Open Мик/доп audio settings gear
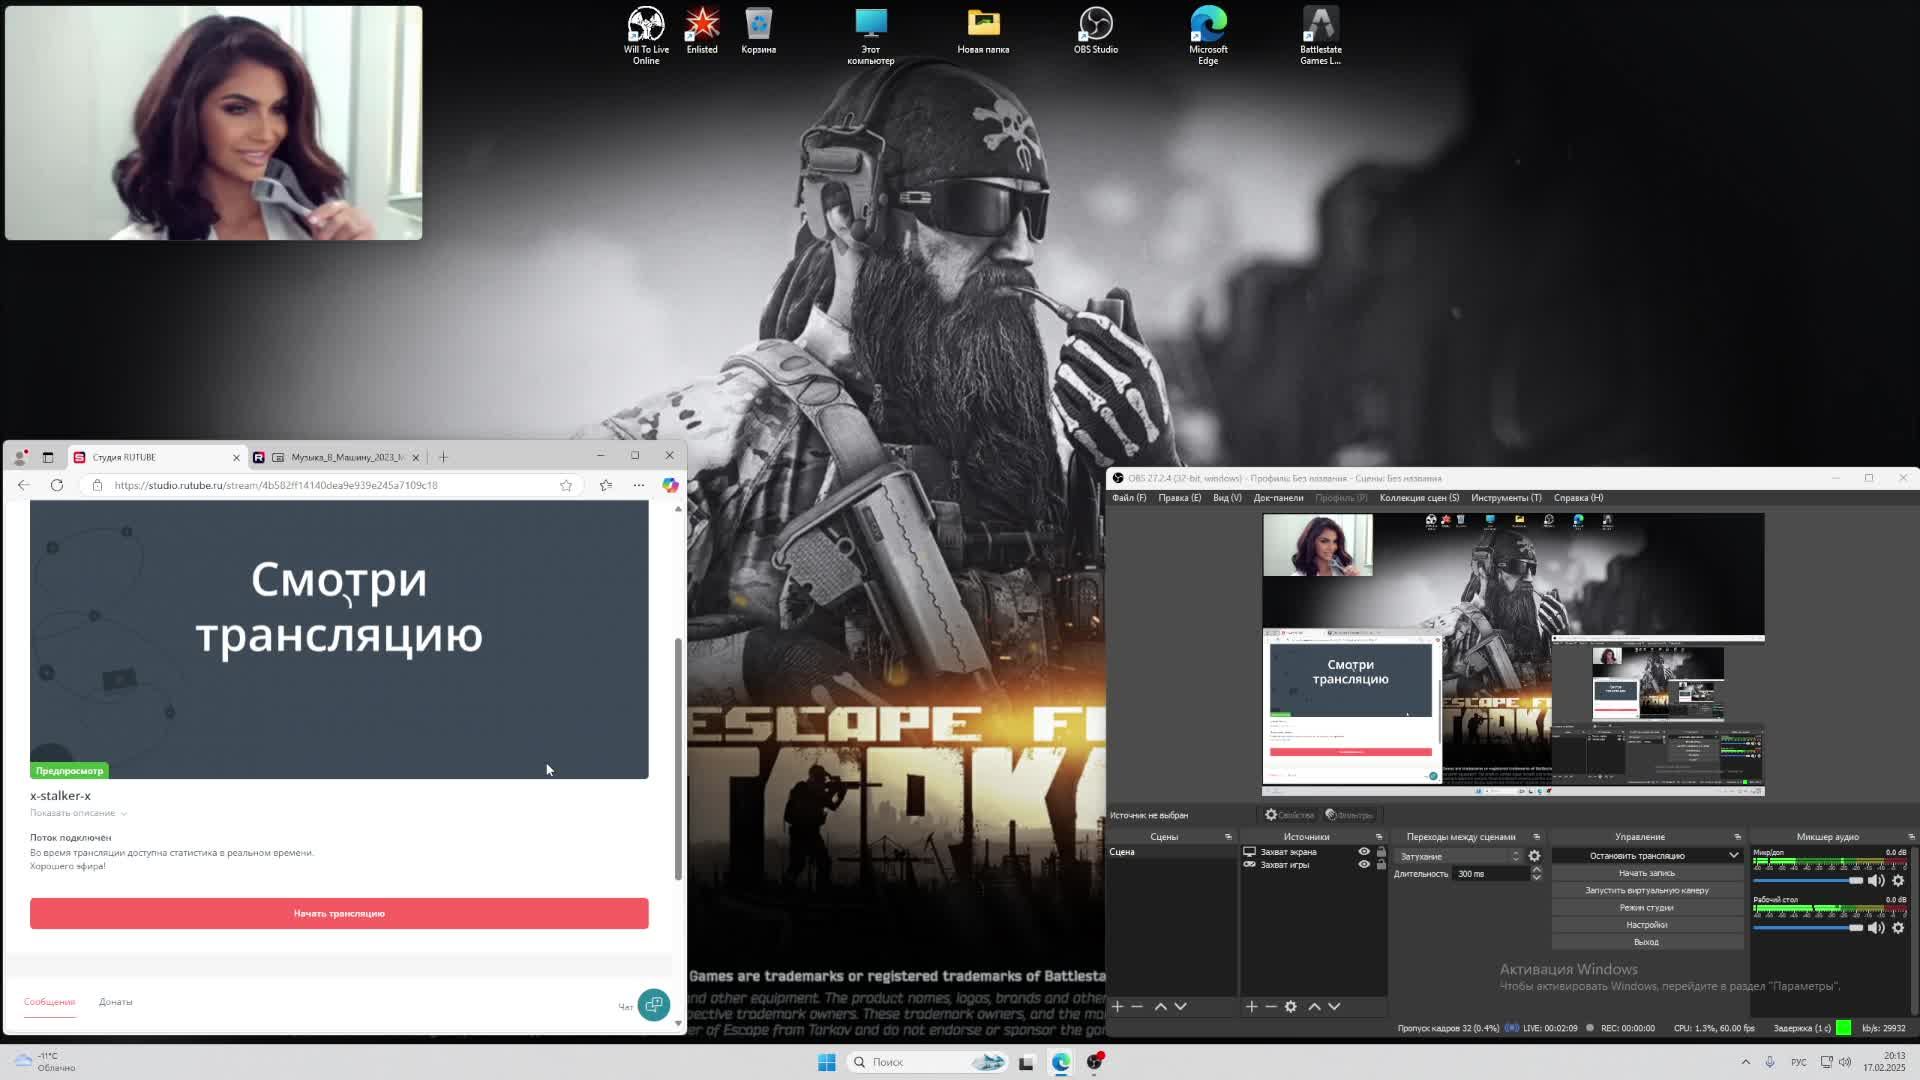 click(1898, 881)
